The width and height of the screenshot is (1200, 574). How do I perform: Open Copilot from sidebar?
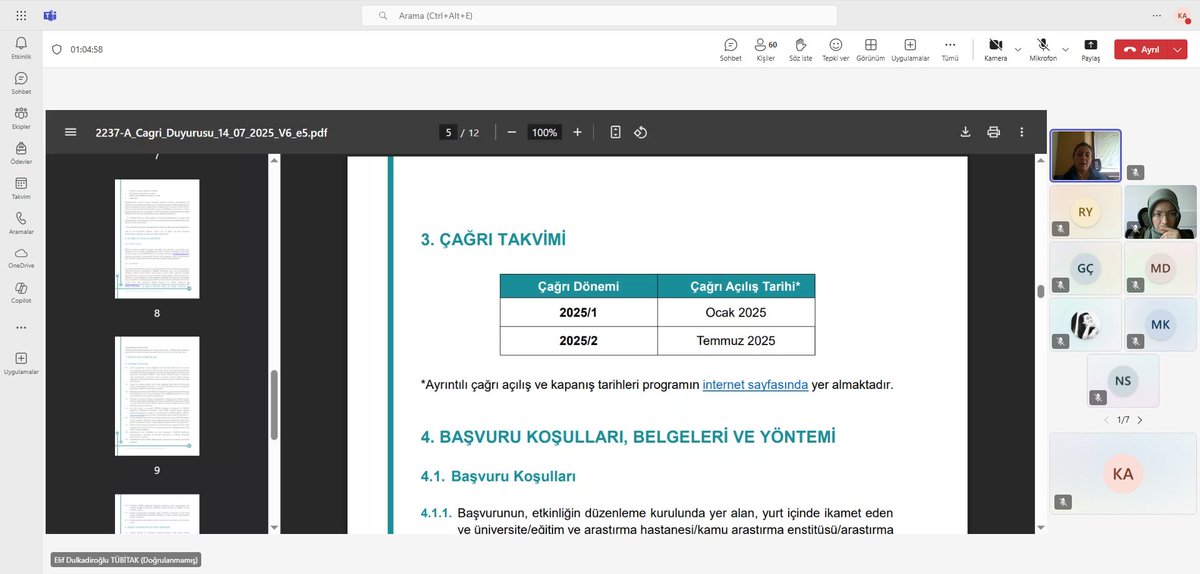tap(21, 292)
